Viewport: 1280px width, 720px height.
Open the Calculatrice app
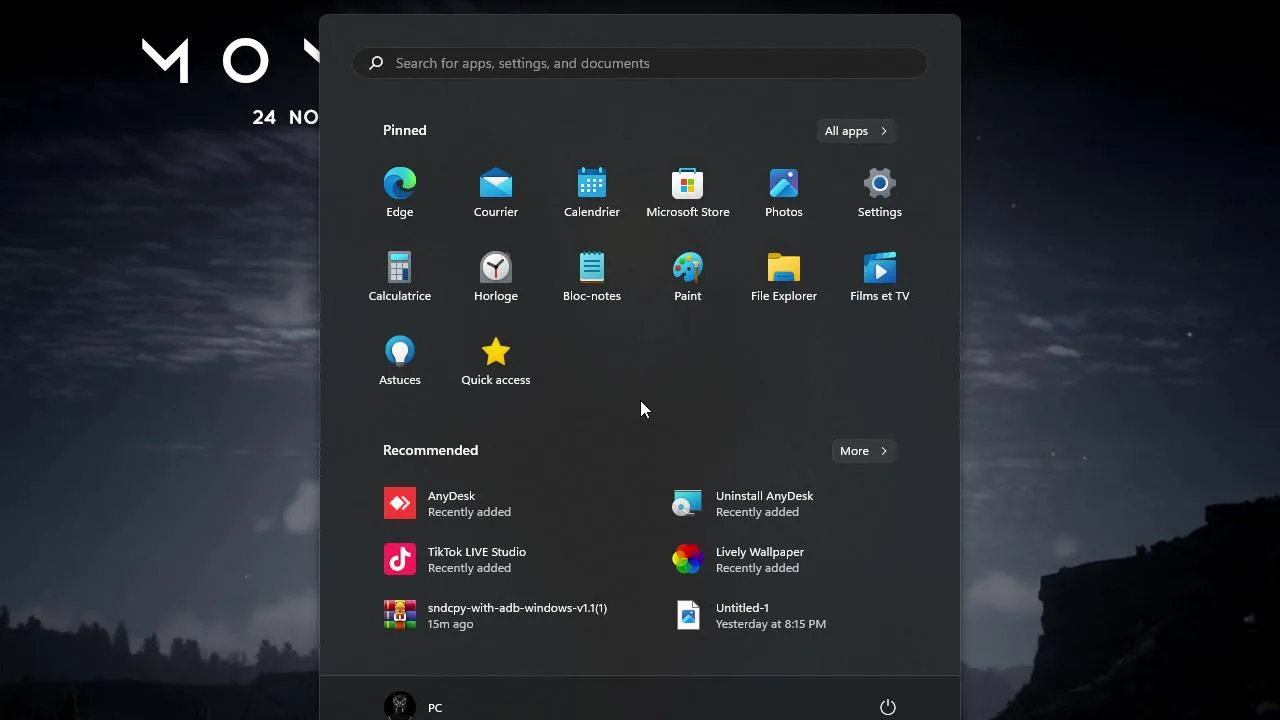(400, 268)
